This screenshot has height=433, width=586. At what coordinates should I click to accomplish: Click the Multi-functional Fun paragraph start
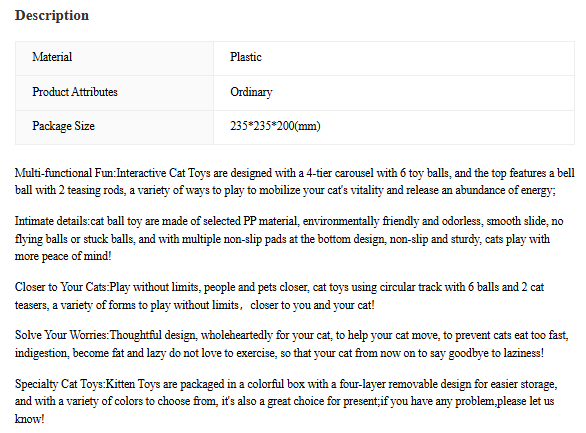point(65,173)
